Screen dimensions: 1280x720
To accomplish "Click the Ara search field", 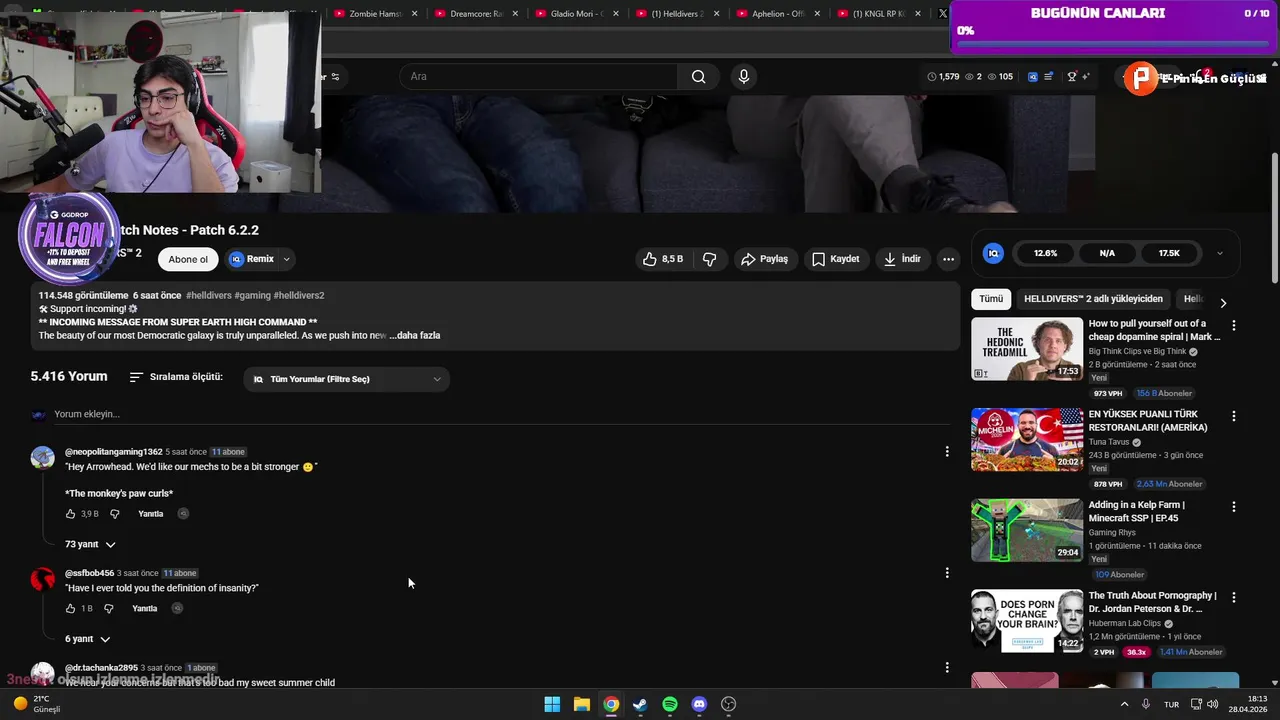I will 539,77.
